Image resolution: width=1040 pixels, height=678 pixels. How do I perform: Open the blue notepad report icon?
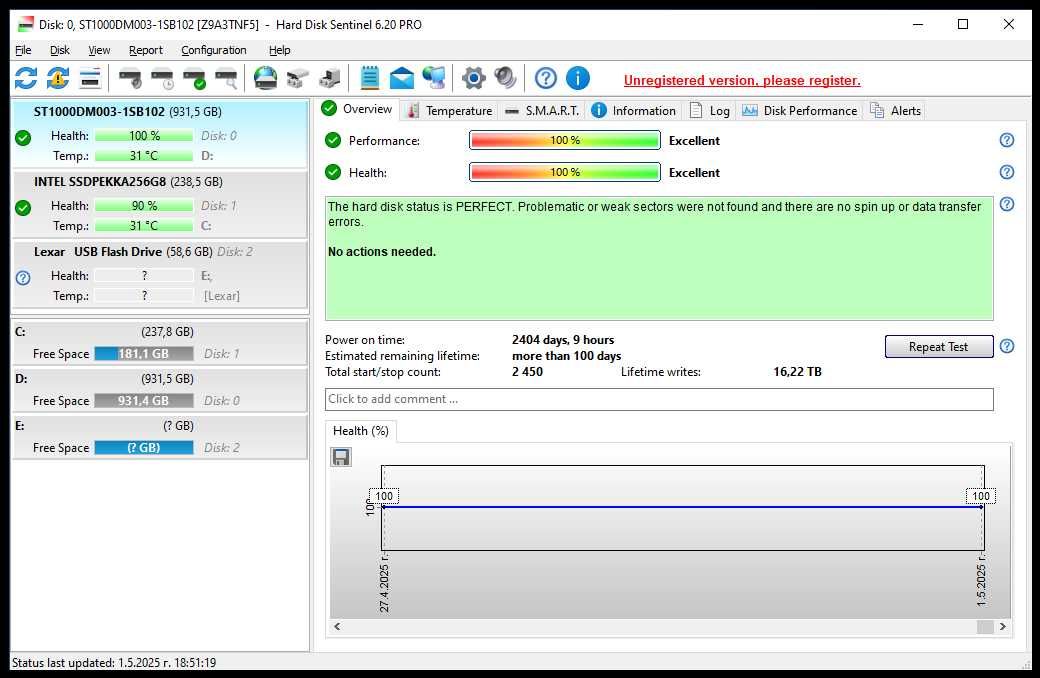pyautogui.click(x=369, y=78)
